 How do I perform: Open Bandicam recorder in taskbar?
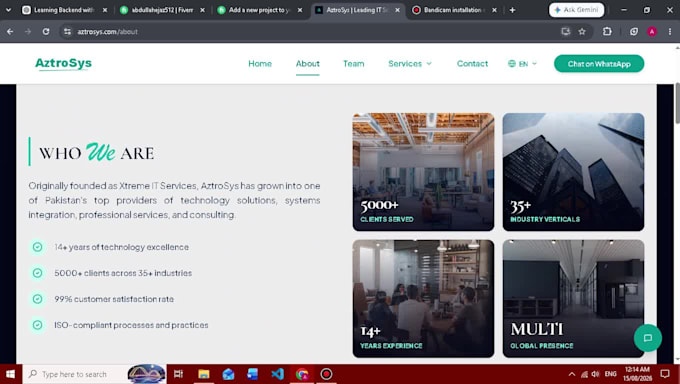coord(327,374)
